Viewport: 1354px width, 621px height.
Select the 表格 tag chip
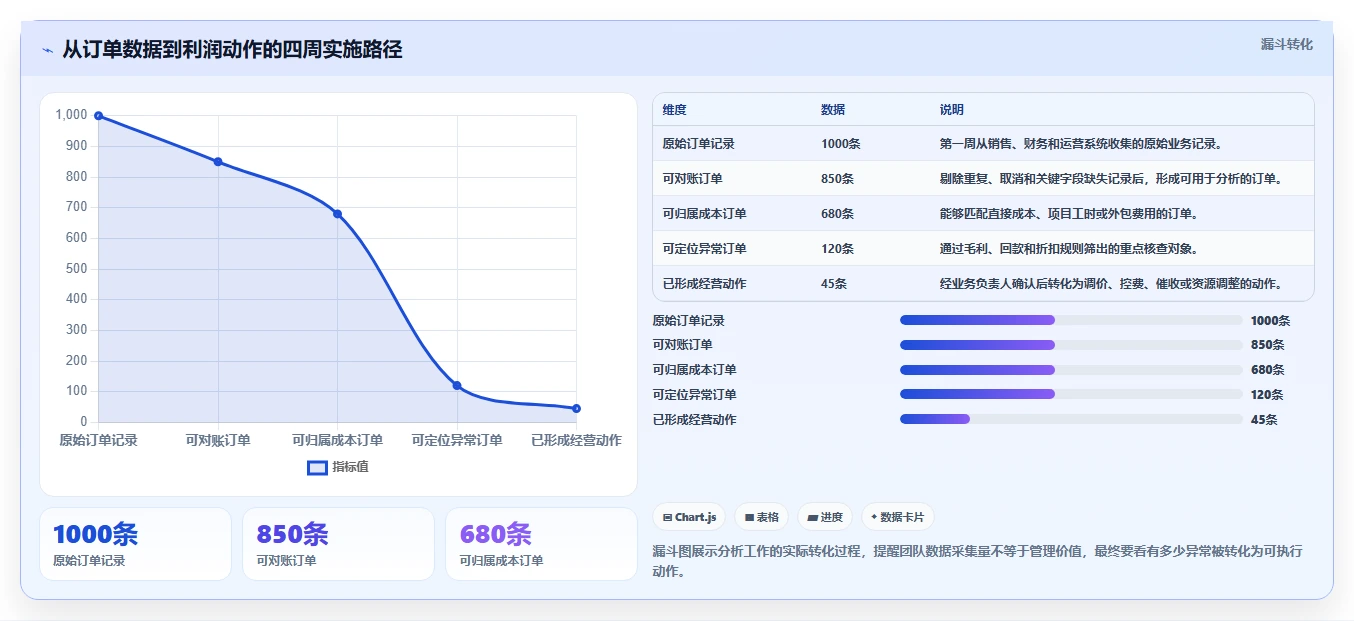(x=761, y=517)
